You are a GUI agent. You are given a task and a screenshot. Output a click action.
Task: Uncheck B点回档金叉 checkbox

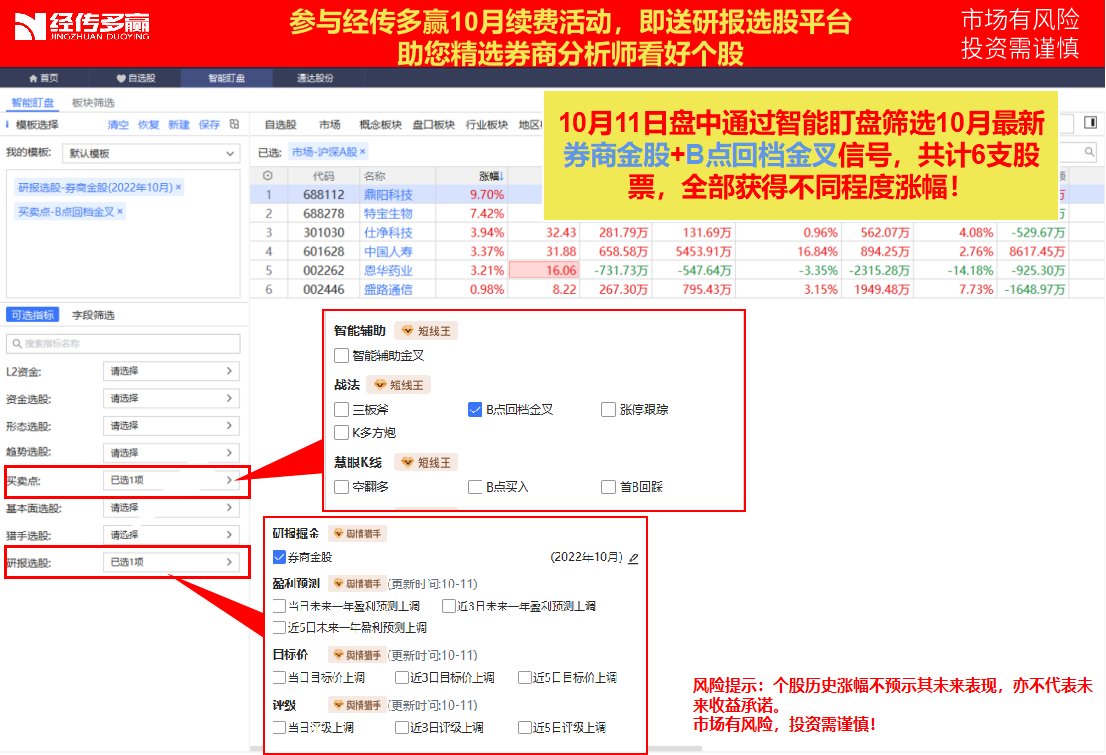coord(475,409)
